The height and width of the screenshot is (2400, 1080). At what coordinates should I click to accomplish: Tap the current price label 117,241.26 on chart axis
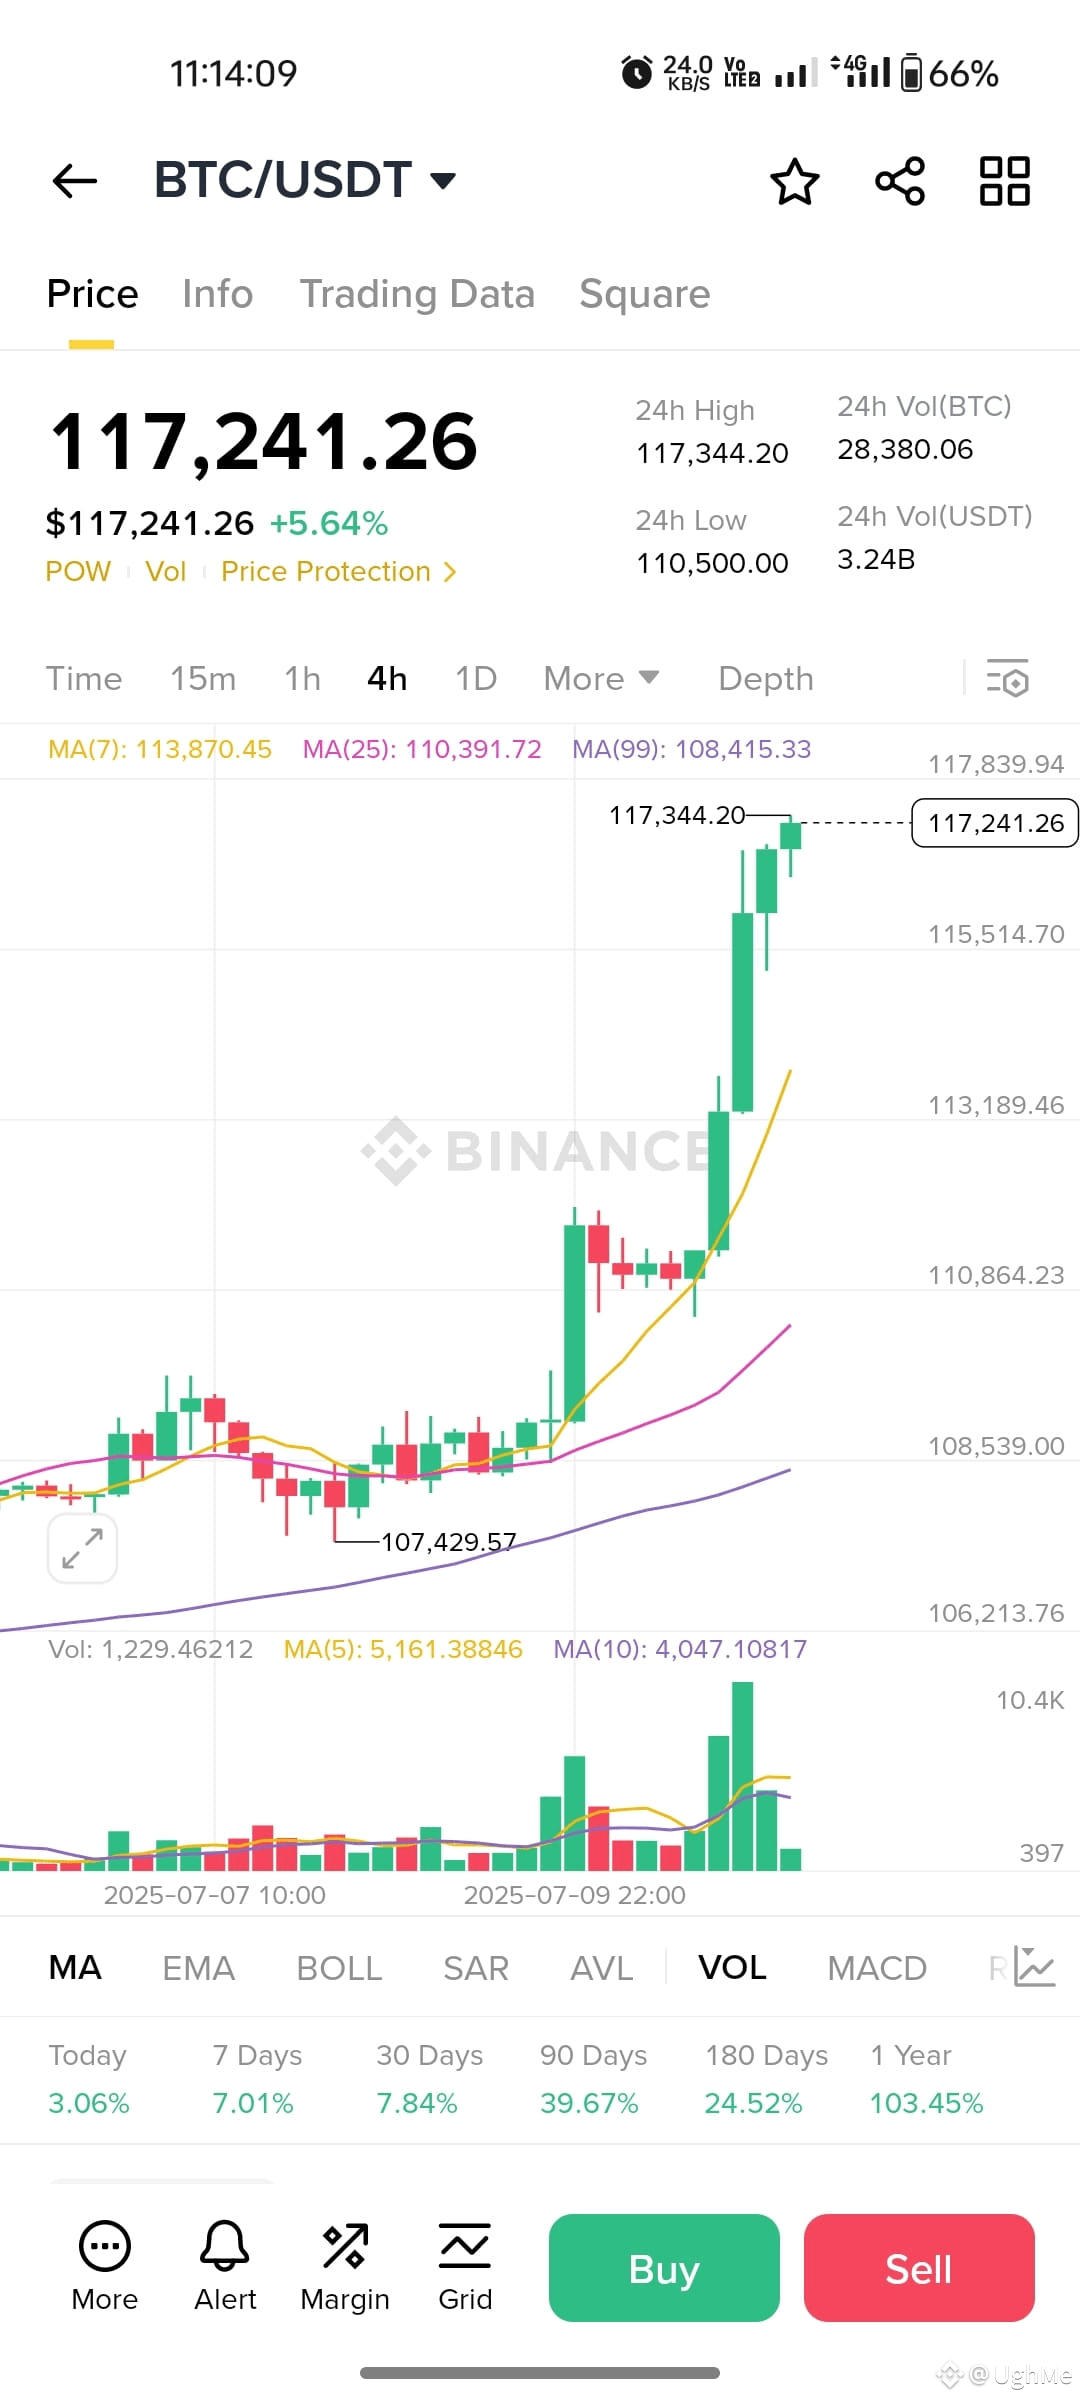(x=995, y=823)
